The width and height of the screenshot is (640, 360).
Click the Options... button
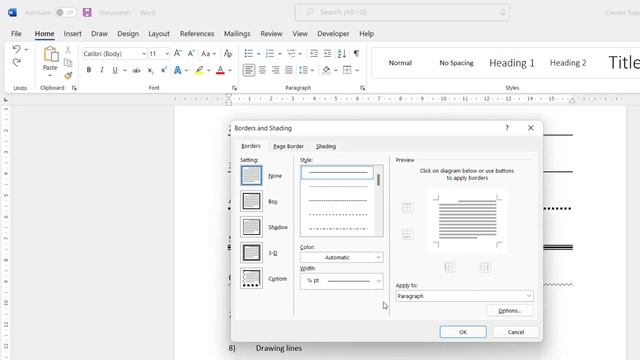(510, 311)
